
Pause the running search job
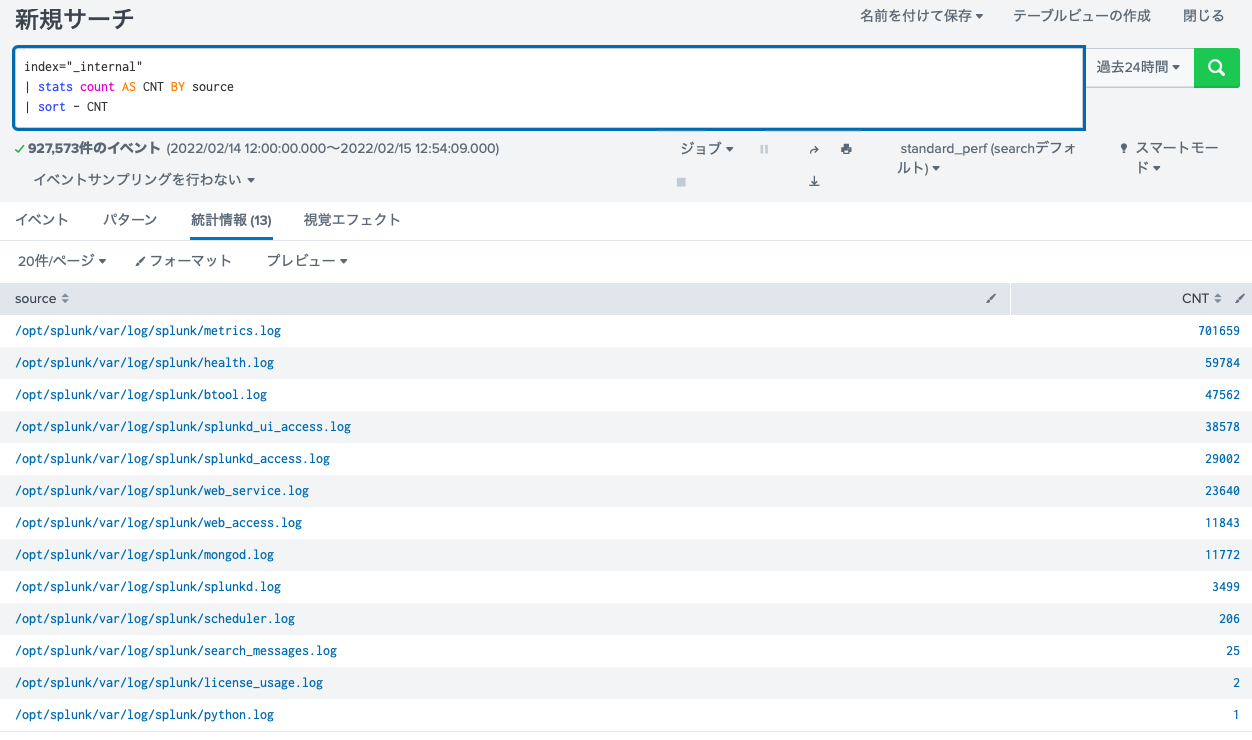764,148
